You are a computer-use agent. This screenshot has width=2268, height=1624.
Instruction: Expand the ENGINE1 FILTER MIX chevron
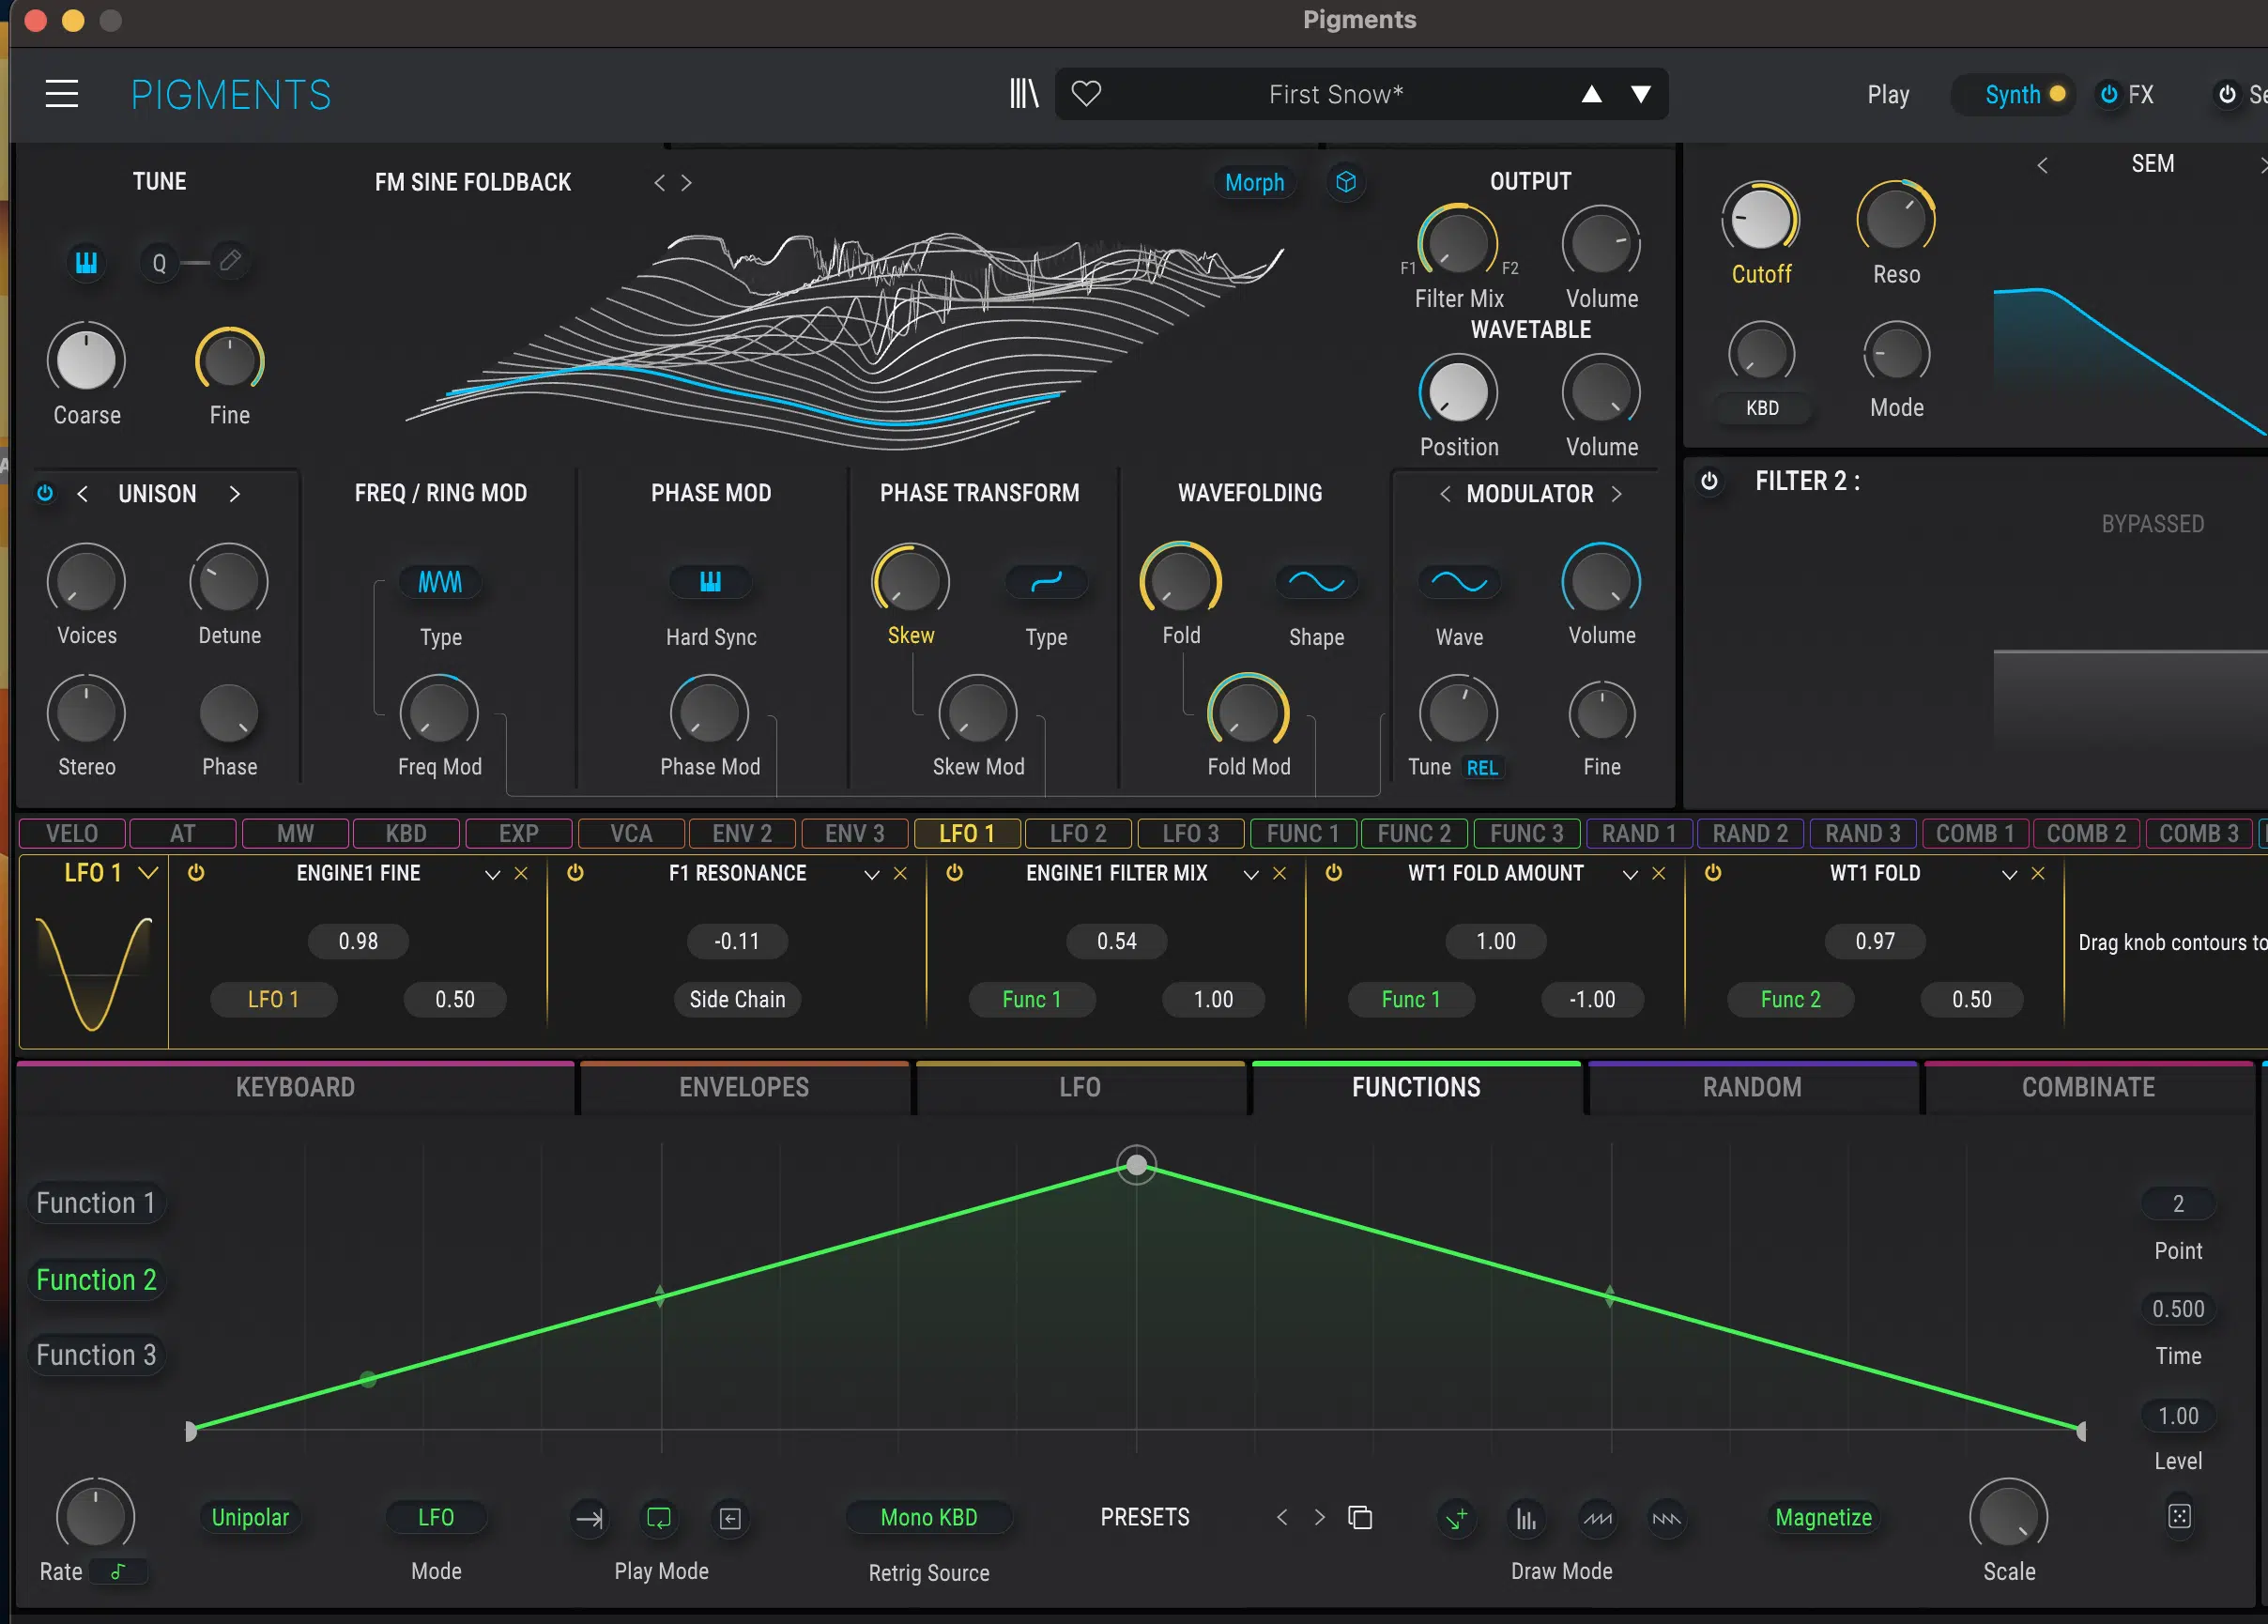pos(1250,874)
